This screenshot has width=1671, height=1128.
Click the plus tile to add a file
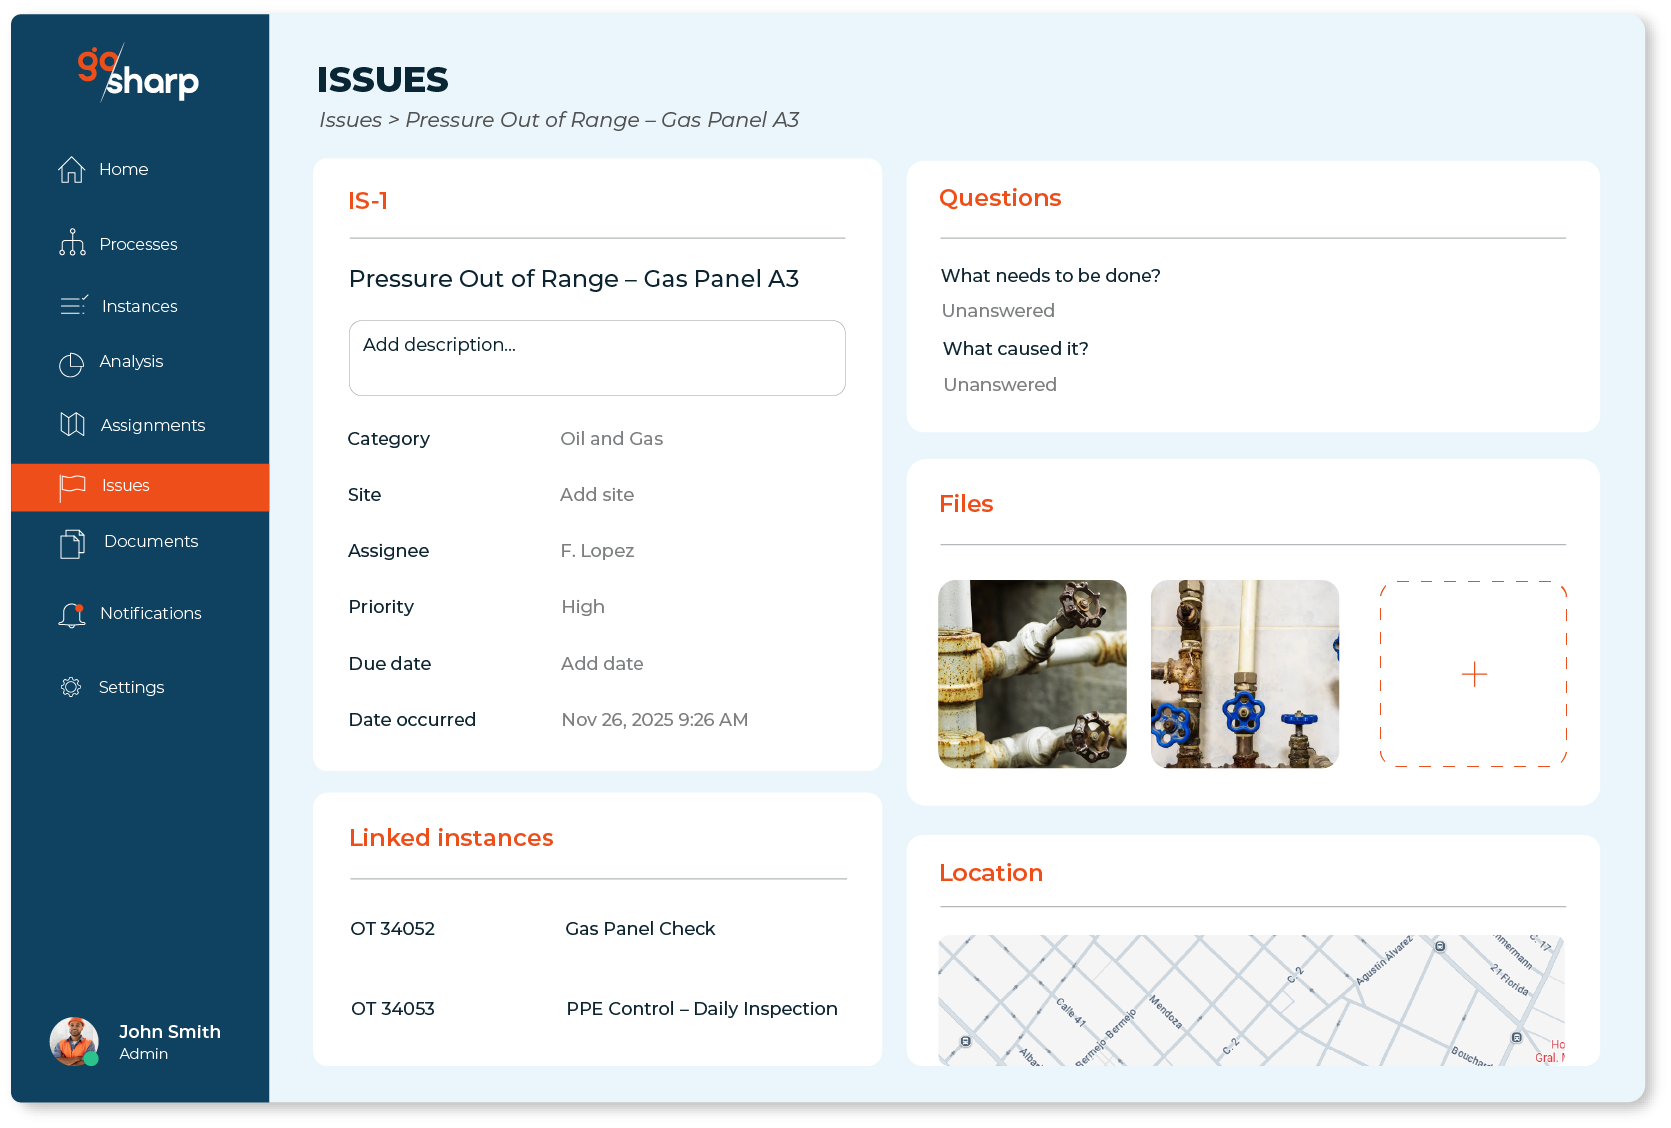click(x=1473, y=674)
